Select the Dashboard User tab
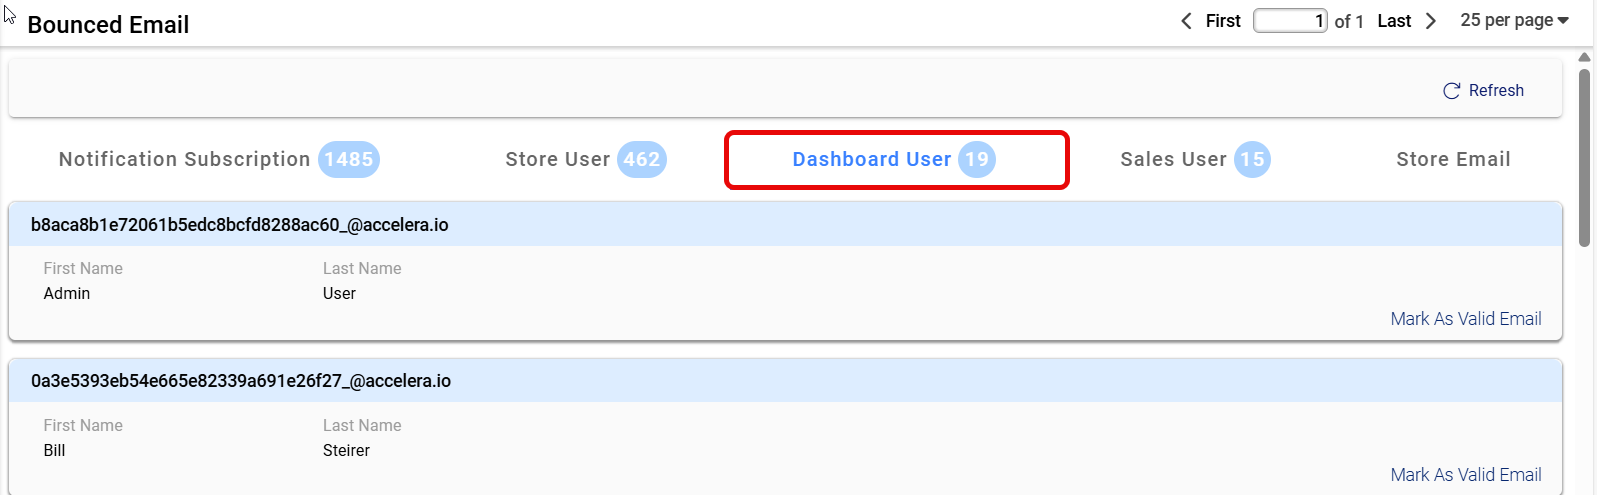The height and width of the screenshot is (495, 1597). click(x=871, y=159)
